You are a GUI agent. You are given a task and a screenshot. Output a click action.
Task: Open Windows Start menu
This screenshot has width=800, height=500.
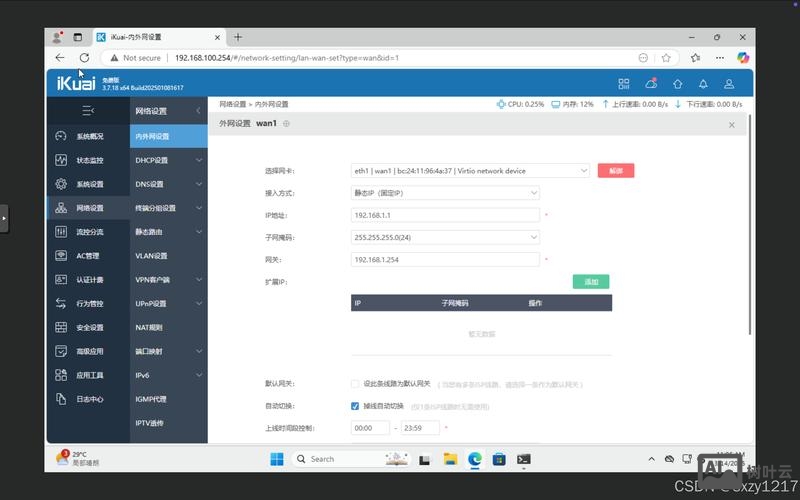click(x=277, y=459)
